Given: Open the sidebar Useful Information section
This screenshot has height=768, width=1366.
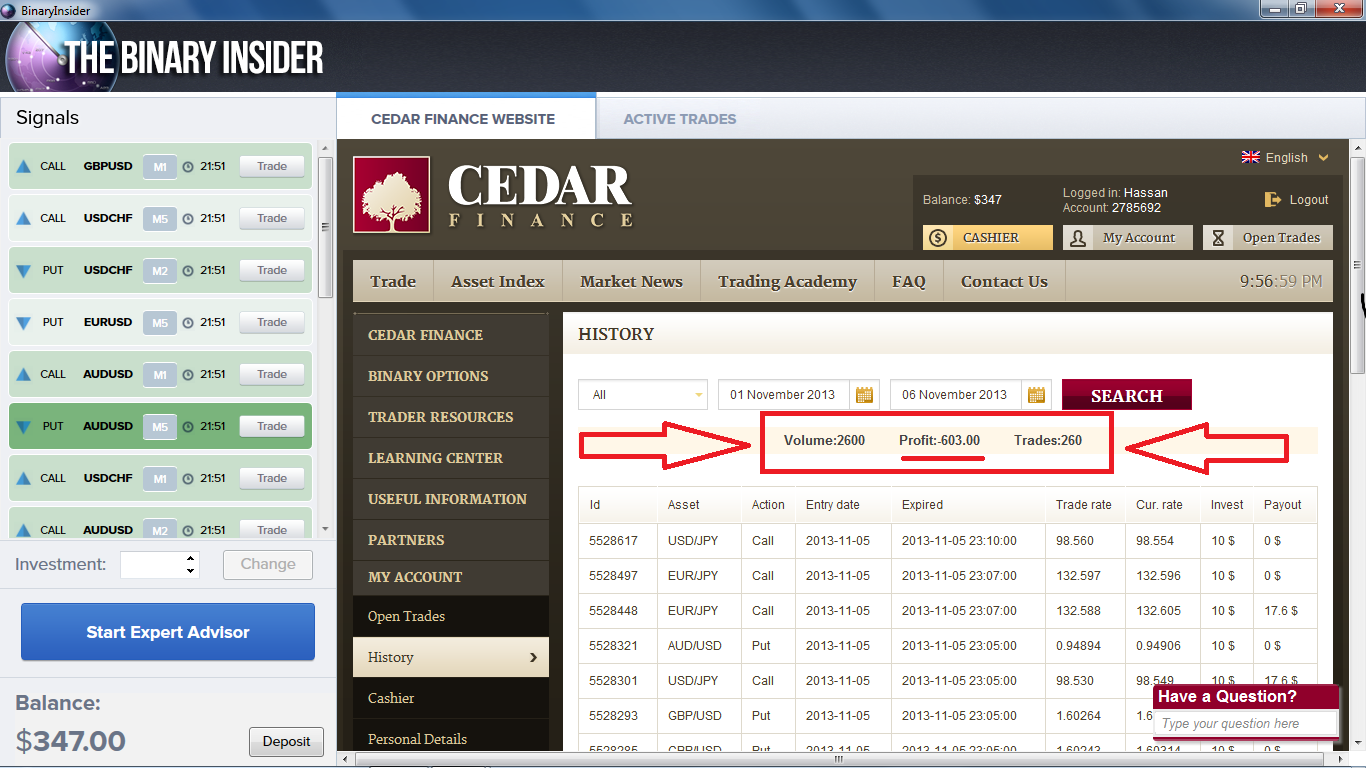Looking at the screenshot, I should 451,499.
